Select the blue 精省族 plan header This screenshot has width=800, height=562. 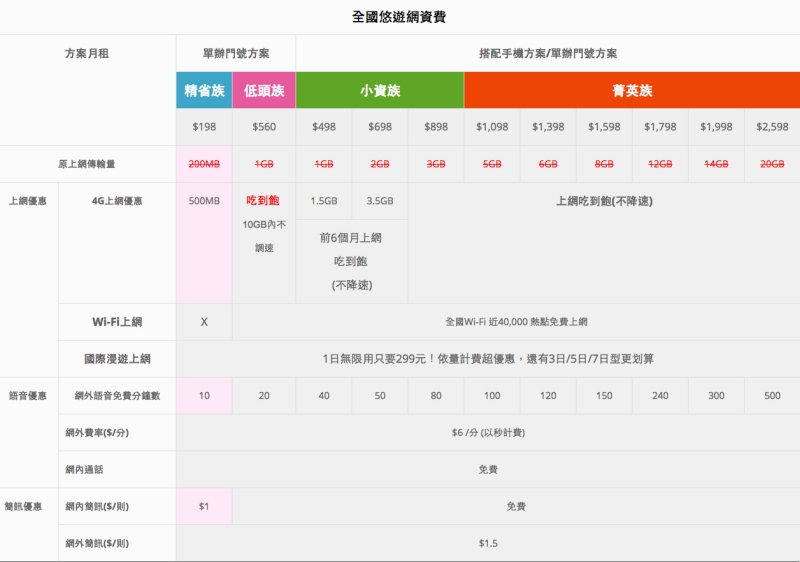click(204, 91)
